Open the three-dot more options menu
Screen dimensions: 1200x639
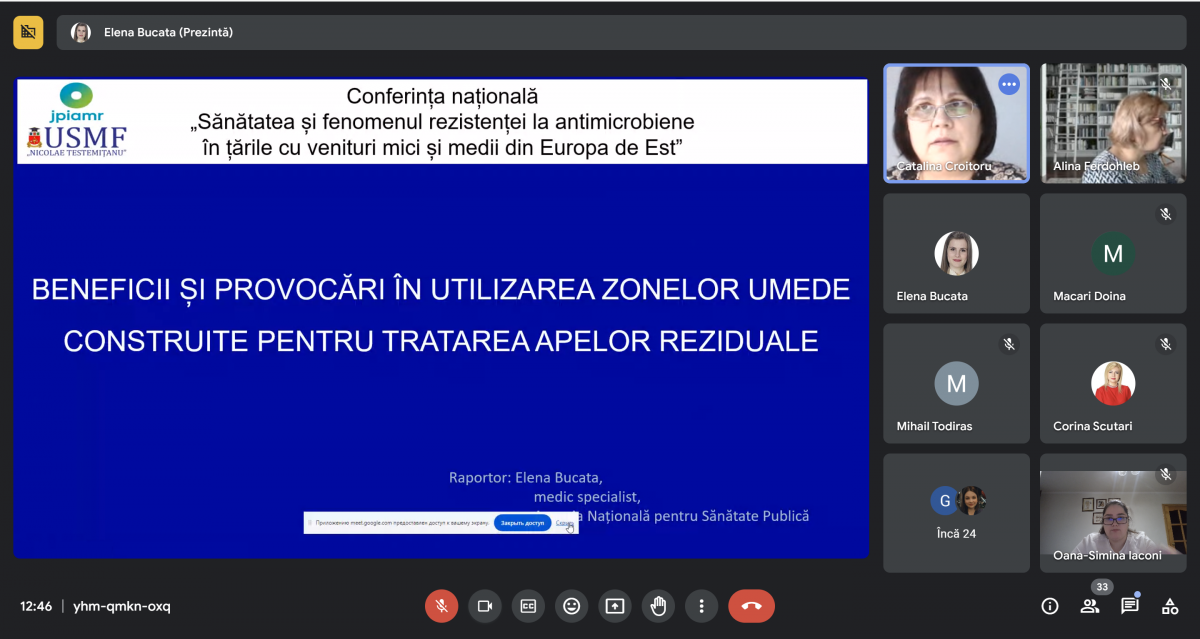coord(702,606)
